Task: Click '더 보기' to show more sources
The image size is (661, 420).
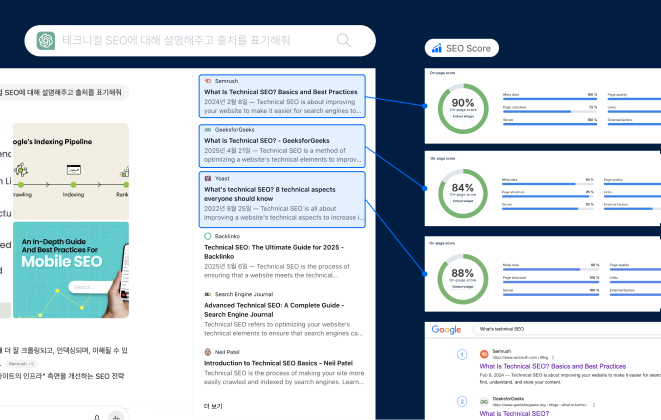Action: point(213,406)
